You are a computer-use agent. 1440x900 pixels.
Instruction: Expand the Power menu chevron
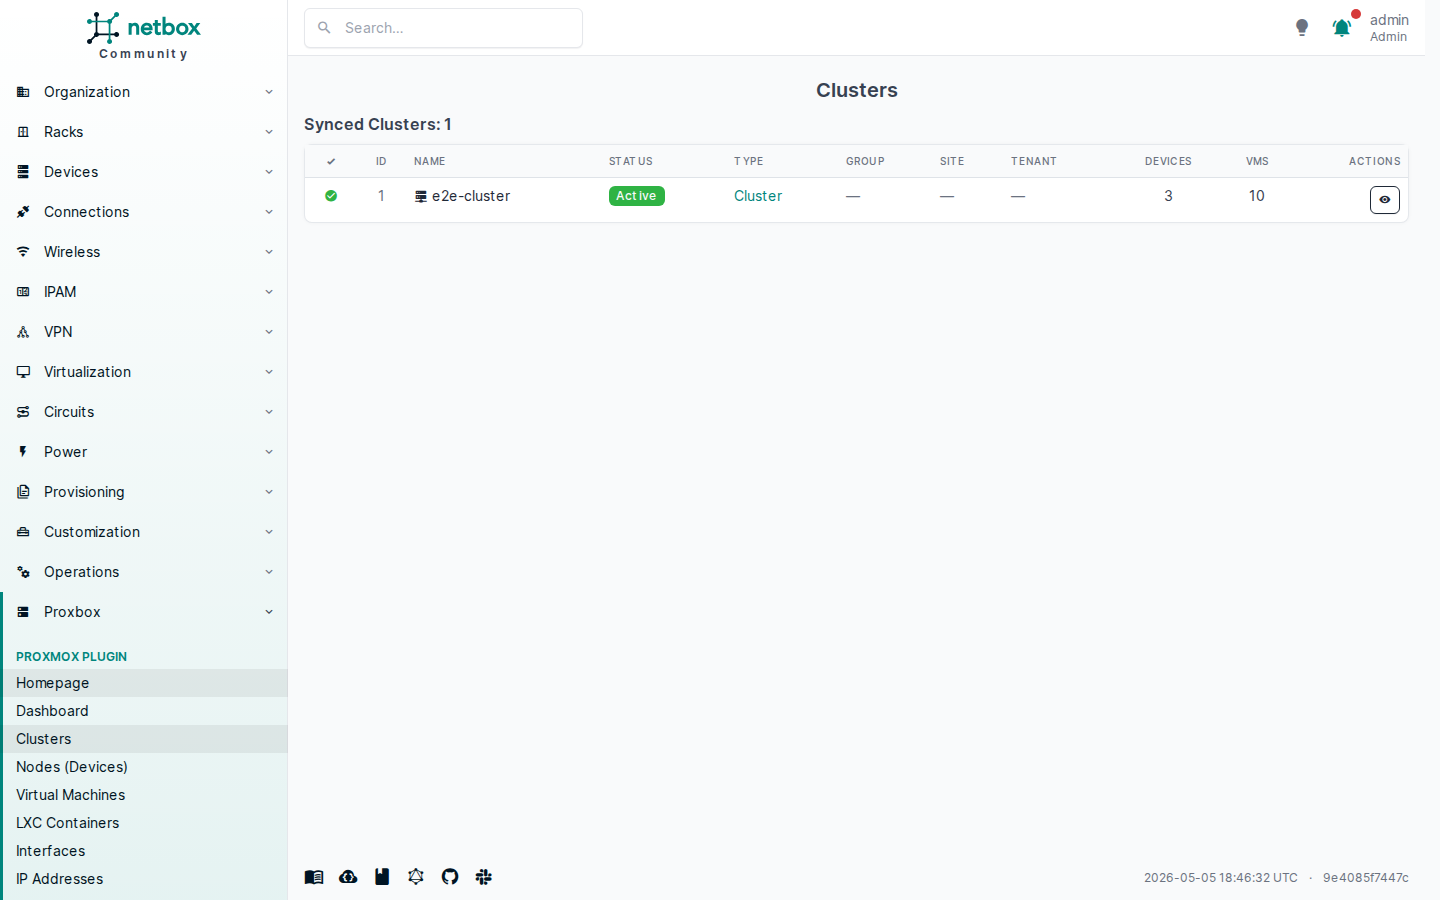pos(269,452)
